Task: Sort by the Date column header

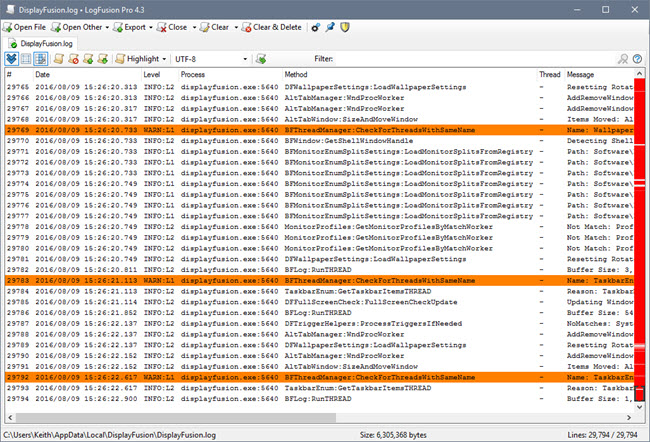Action: tap(87, 75)
